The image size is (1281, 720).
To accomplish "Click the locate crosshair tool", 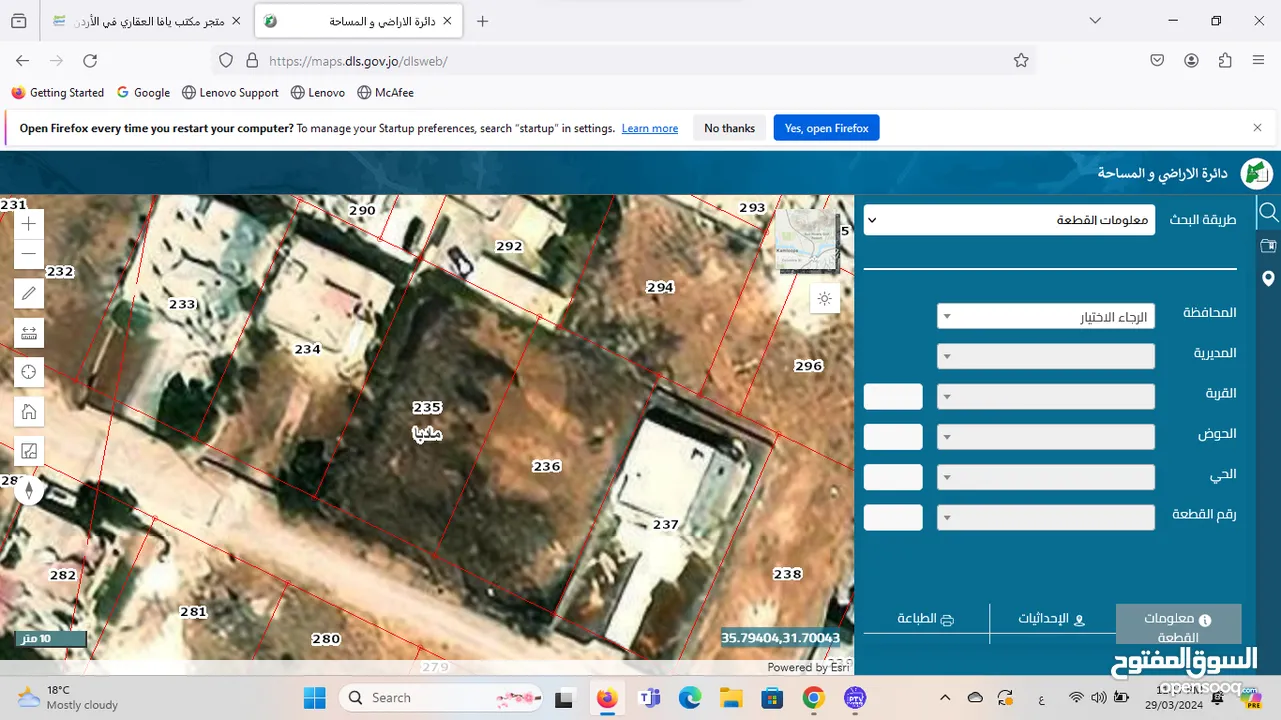I will click(29, 372).
